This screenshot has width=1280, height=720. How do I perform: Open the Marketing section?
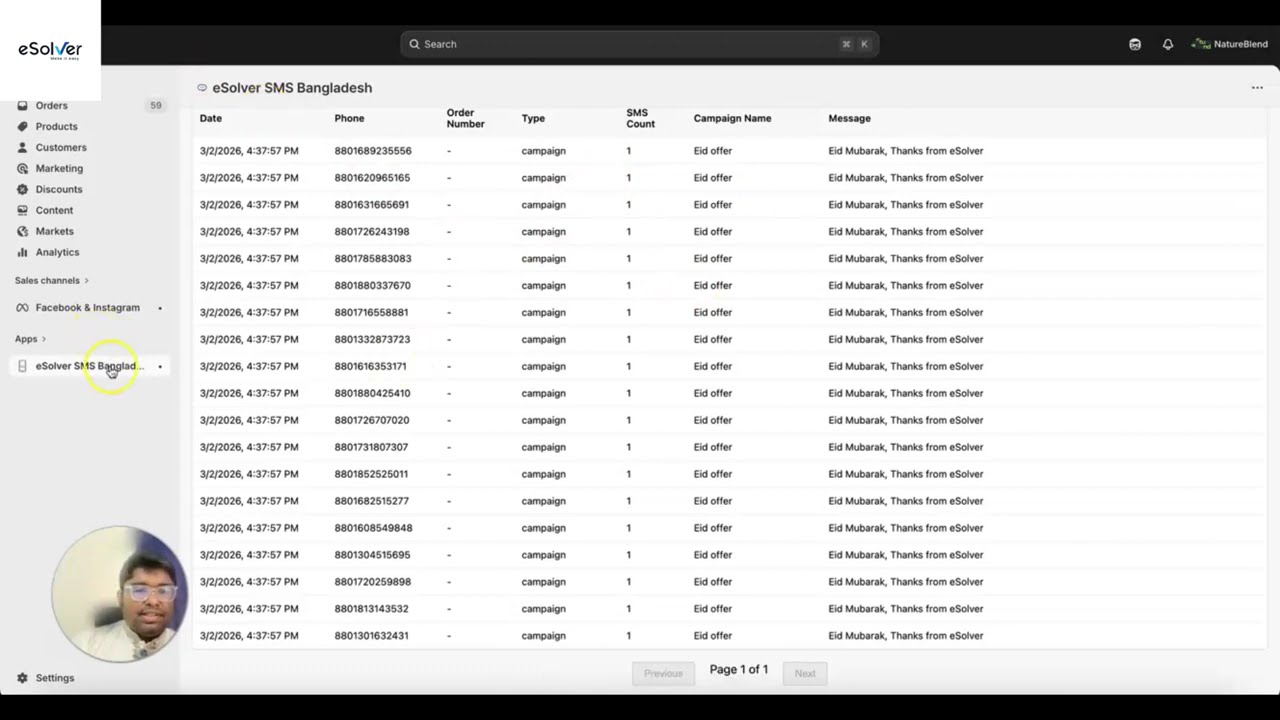tap(60, 168)
